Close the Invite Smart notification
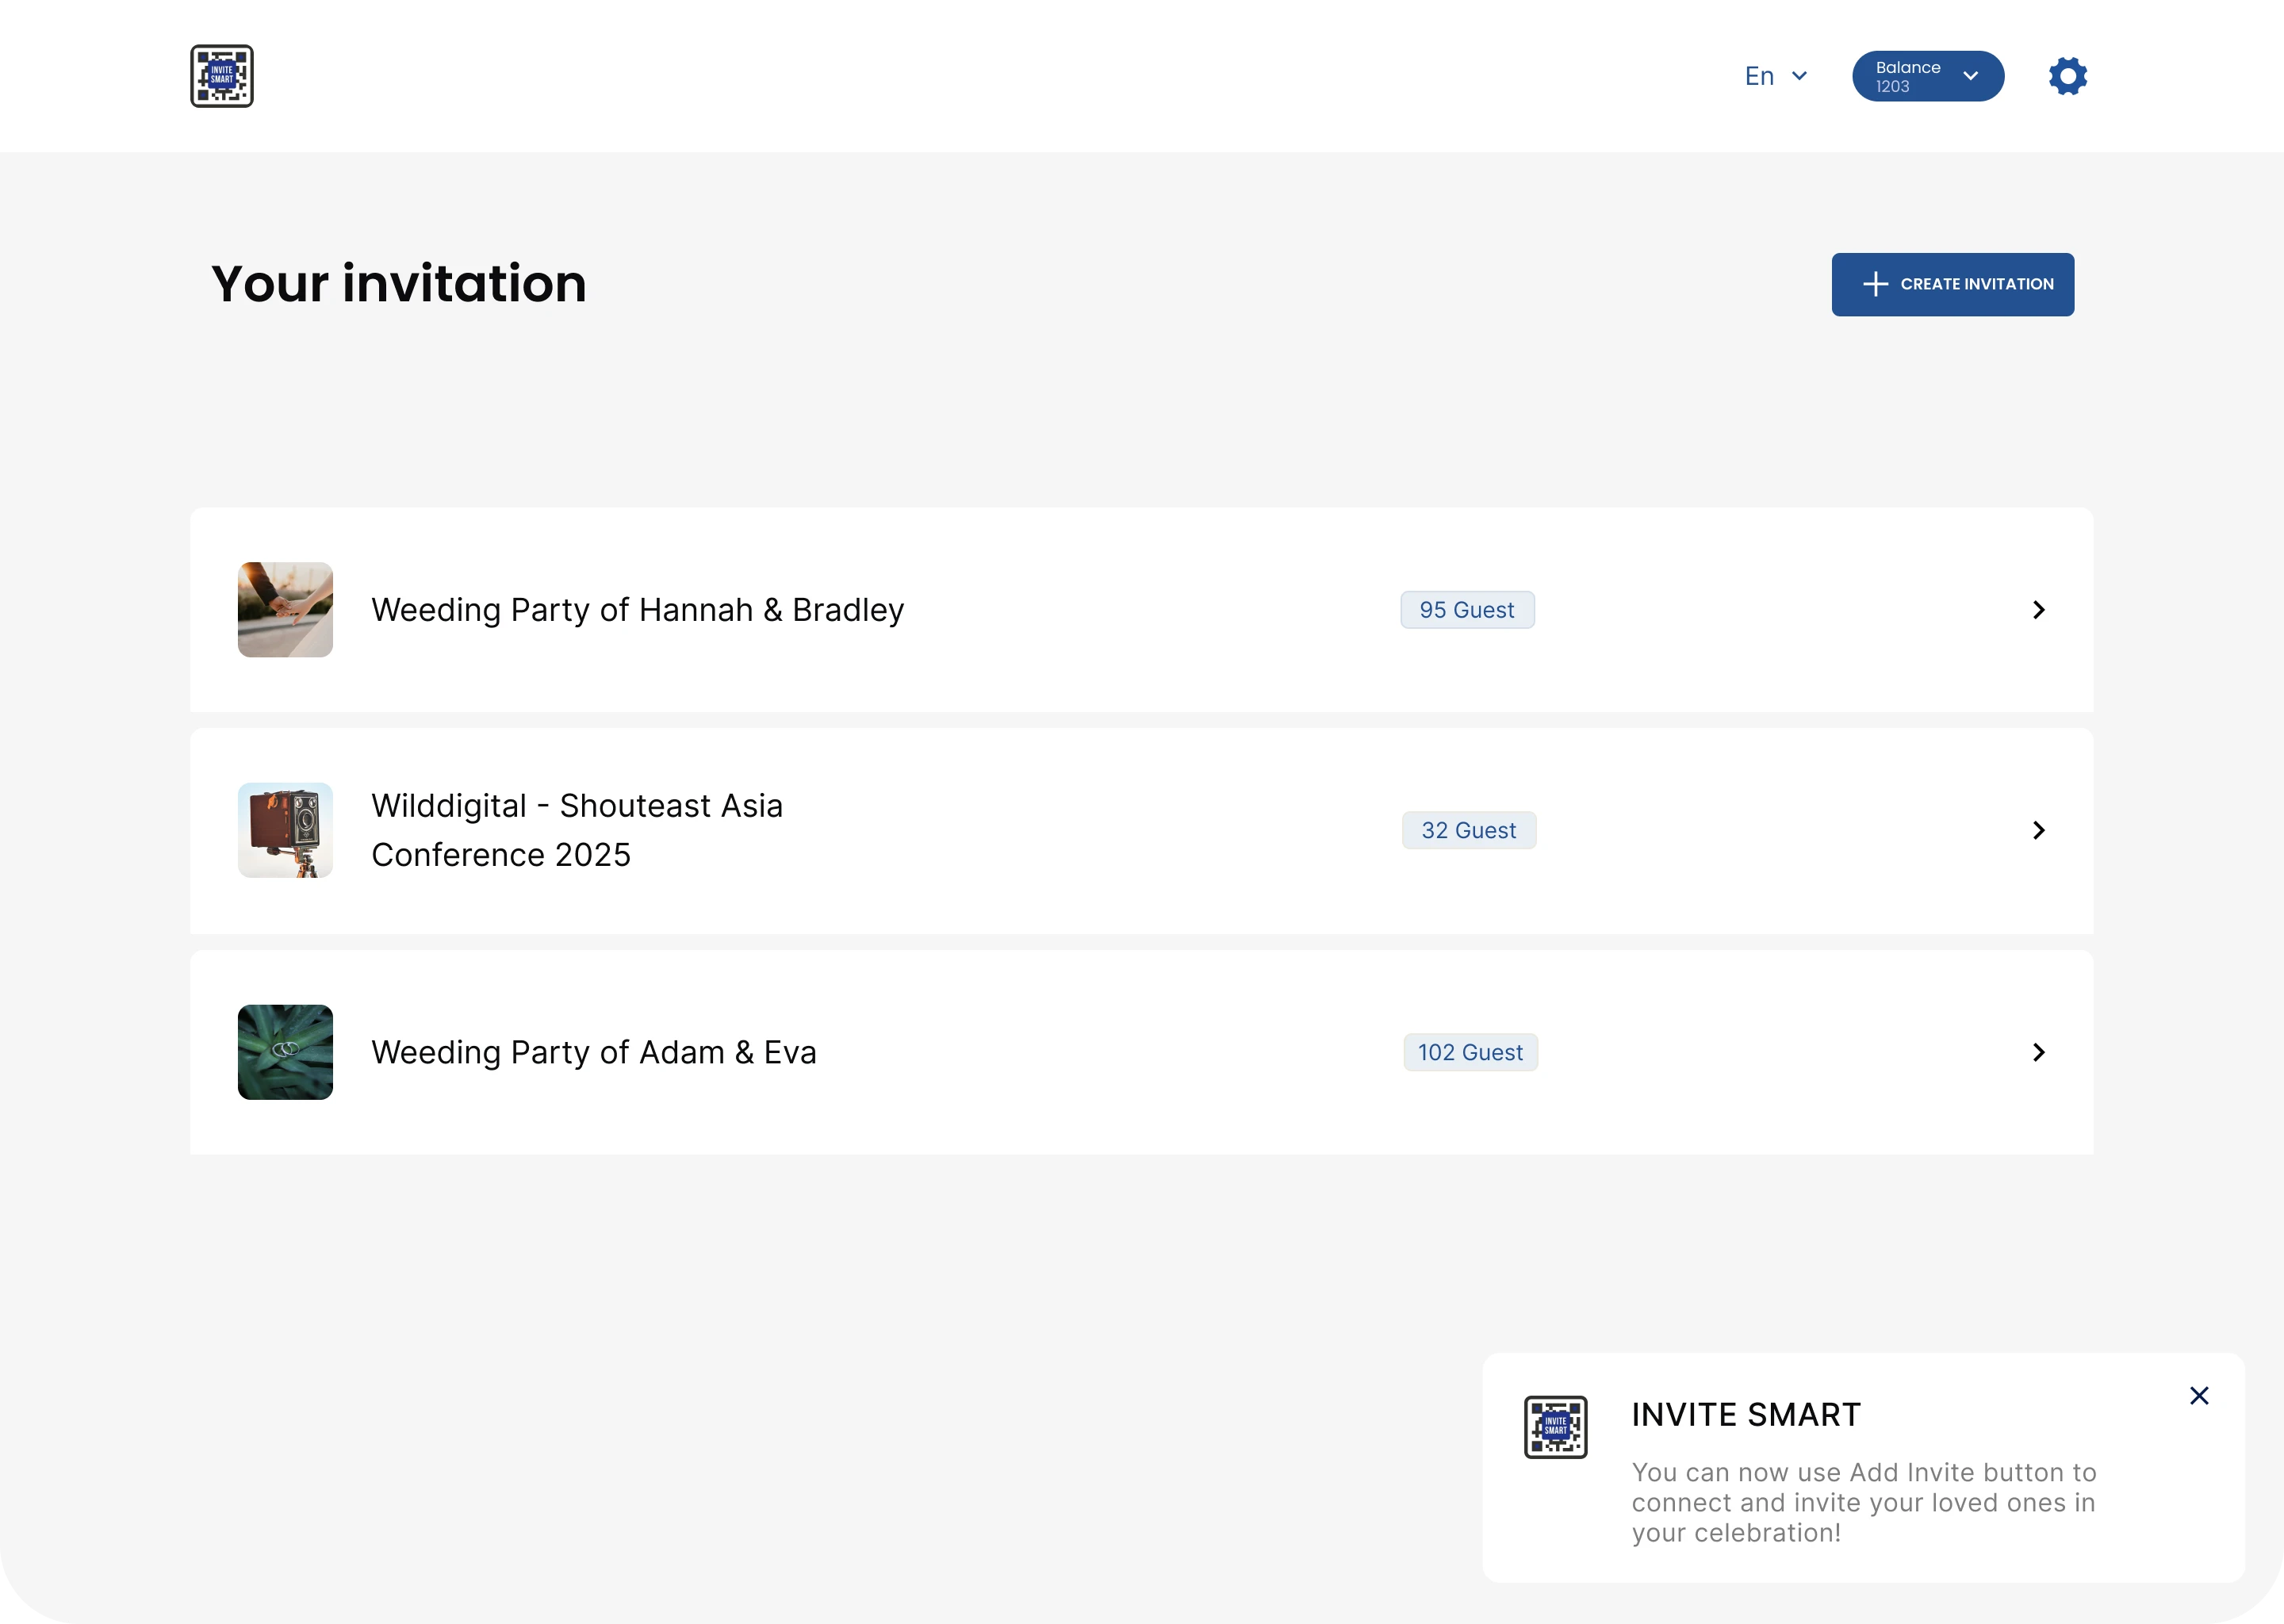Viewport: 2284px width, 1624px height. tap(2199, 1395)
